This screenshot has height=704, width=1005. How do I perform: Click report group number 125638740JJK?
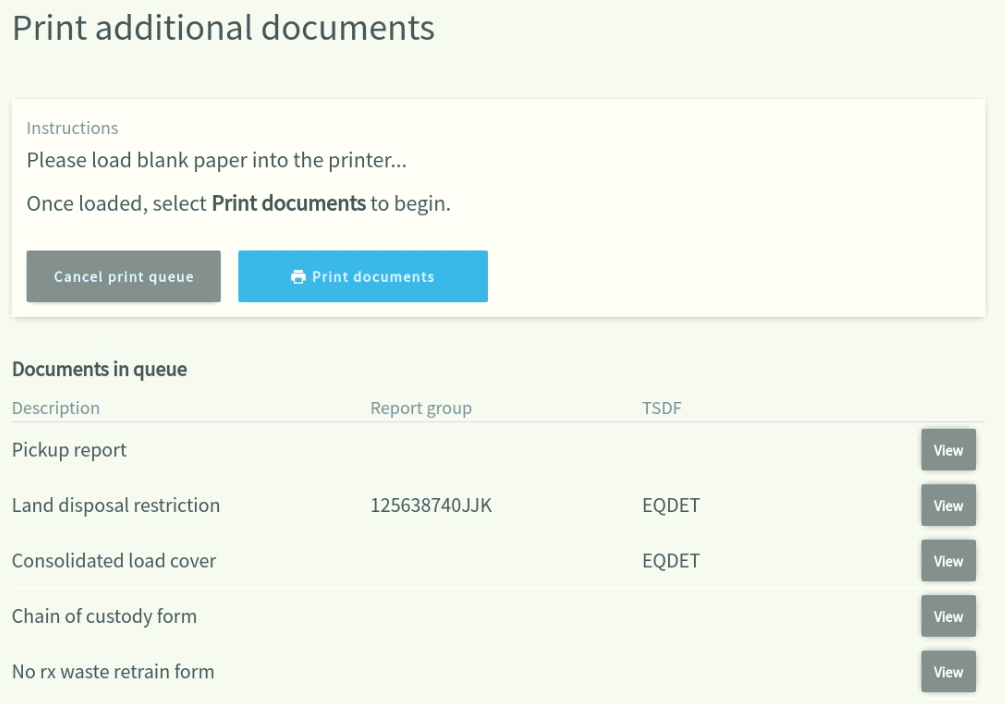pyautogui.click(x=431, y=505)
